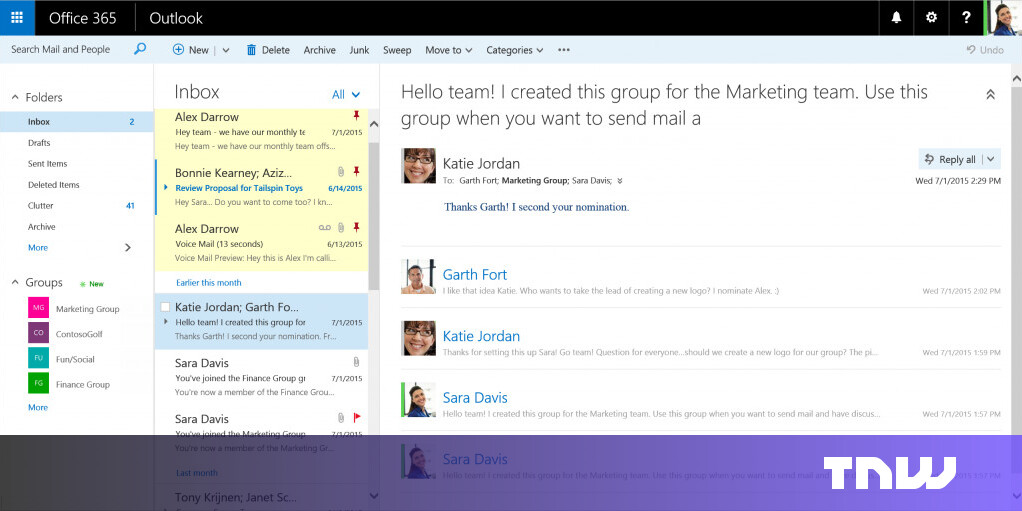Screen dimensions: 1022x511
Task: Open the notifications bell
Action: pos(896,18)
